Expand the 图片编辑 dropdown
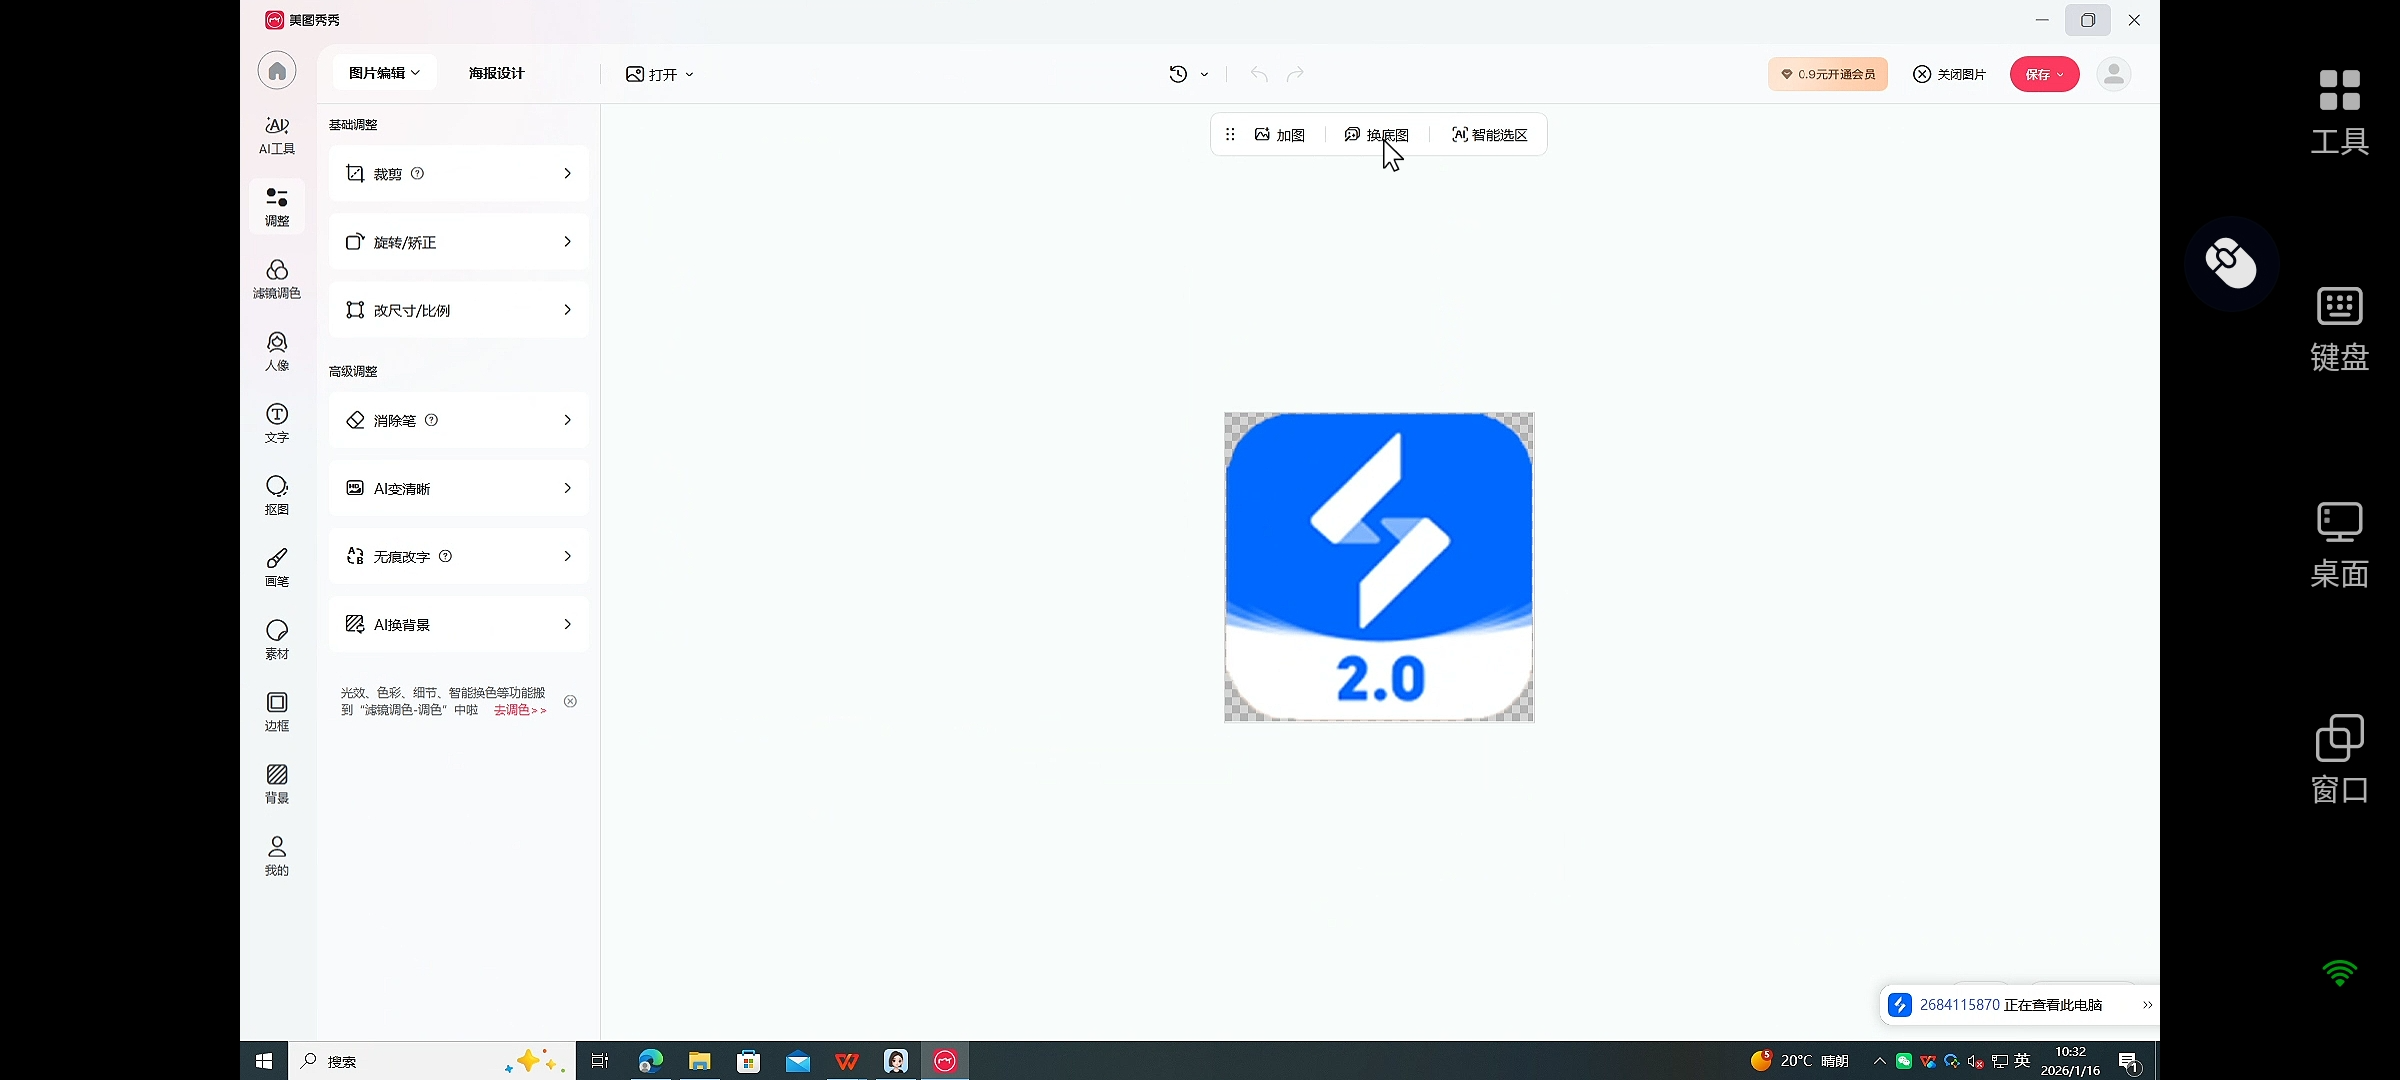 pyautogui.click(x=384, y=73)
